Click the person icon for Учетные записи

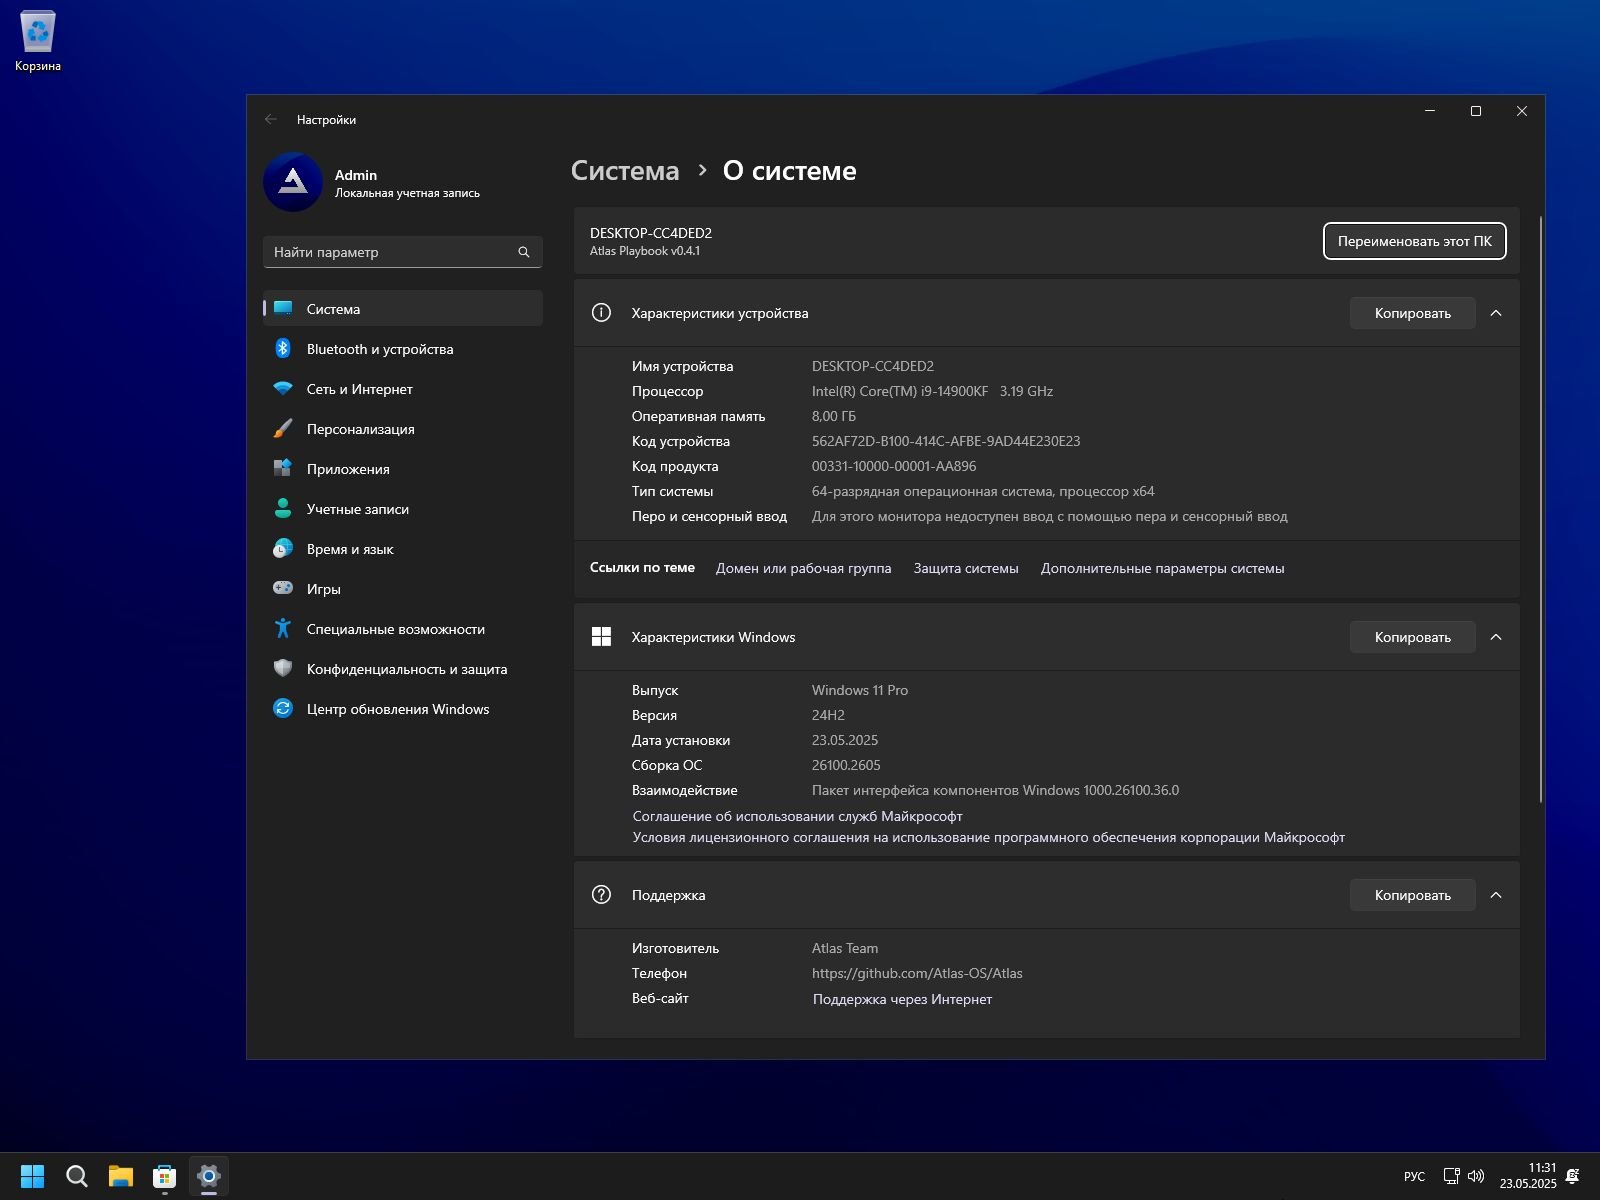pos(283,508)
